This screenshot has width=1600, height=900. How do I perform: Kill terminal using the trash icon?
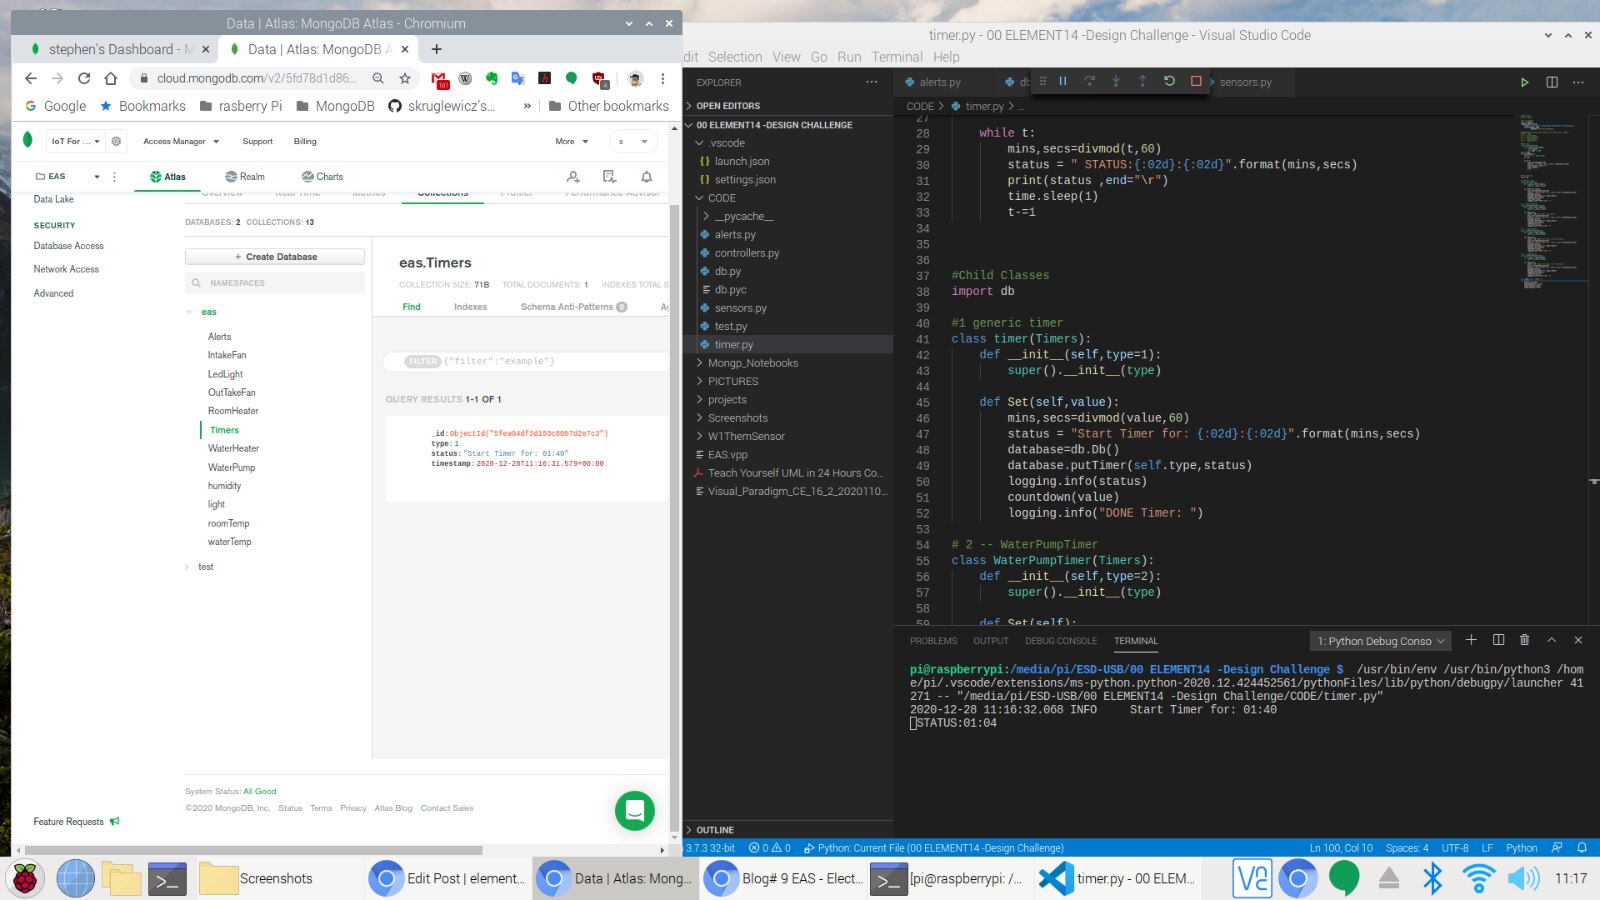point(1524,640)
